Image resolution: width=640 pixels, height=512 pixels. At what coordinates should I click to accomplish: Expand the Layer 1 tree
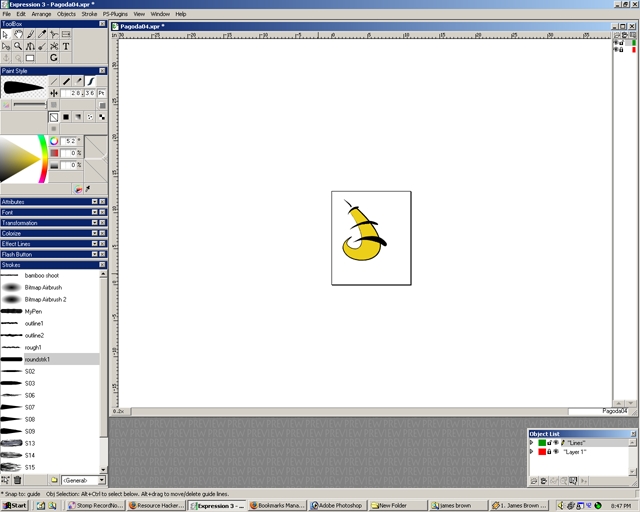click(x=532, y=452)
